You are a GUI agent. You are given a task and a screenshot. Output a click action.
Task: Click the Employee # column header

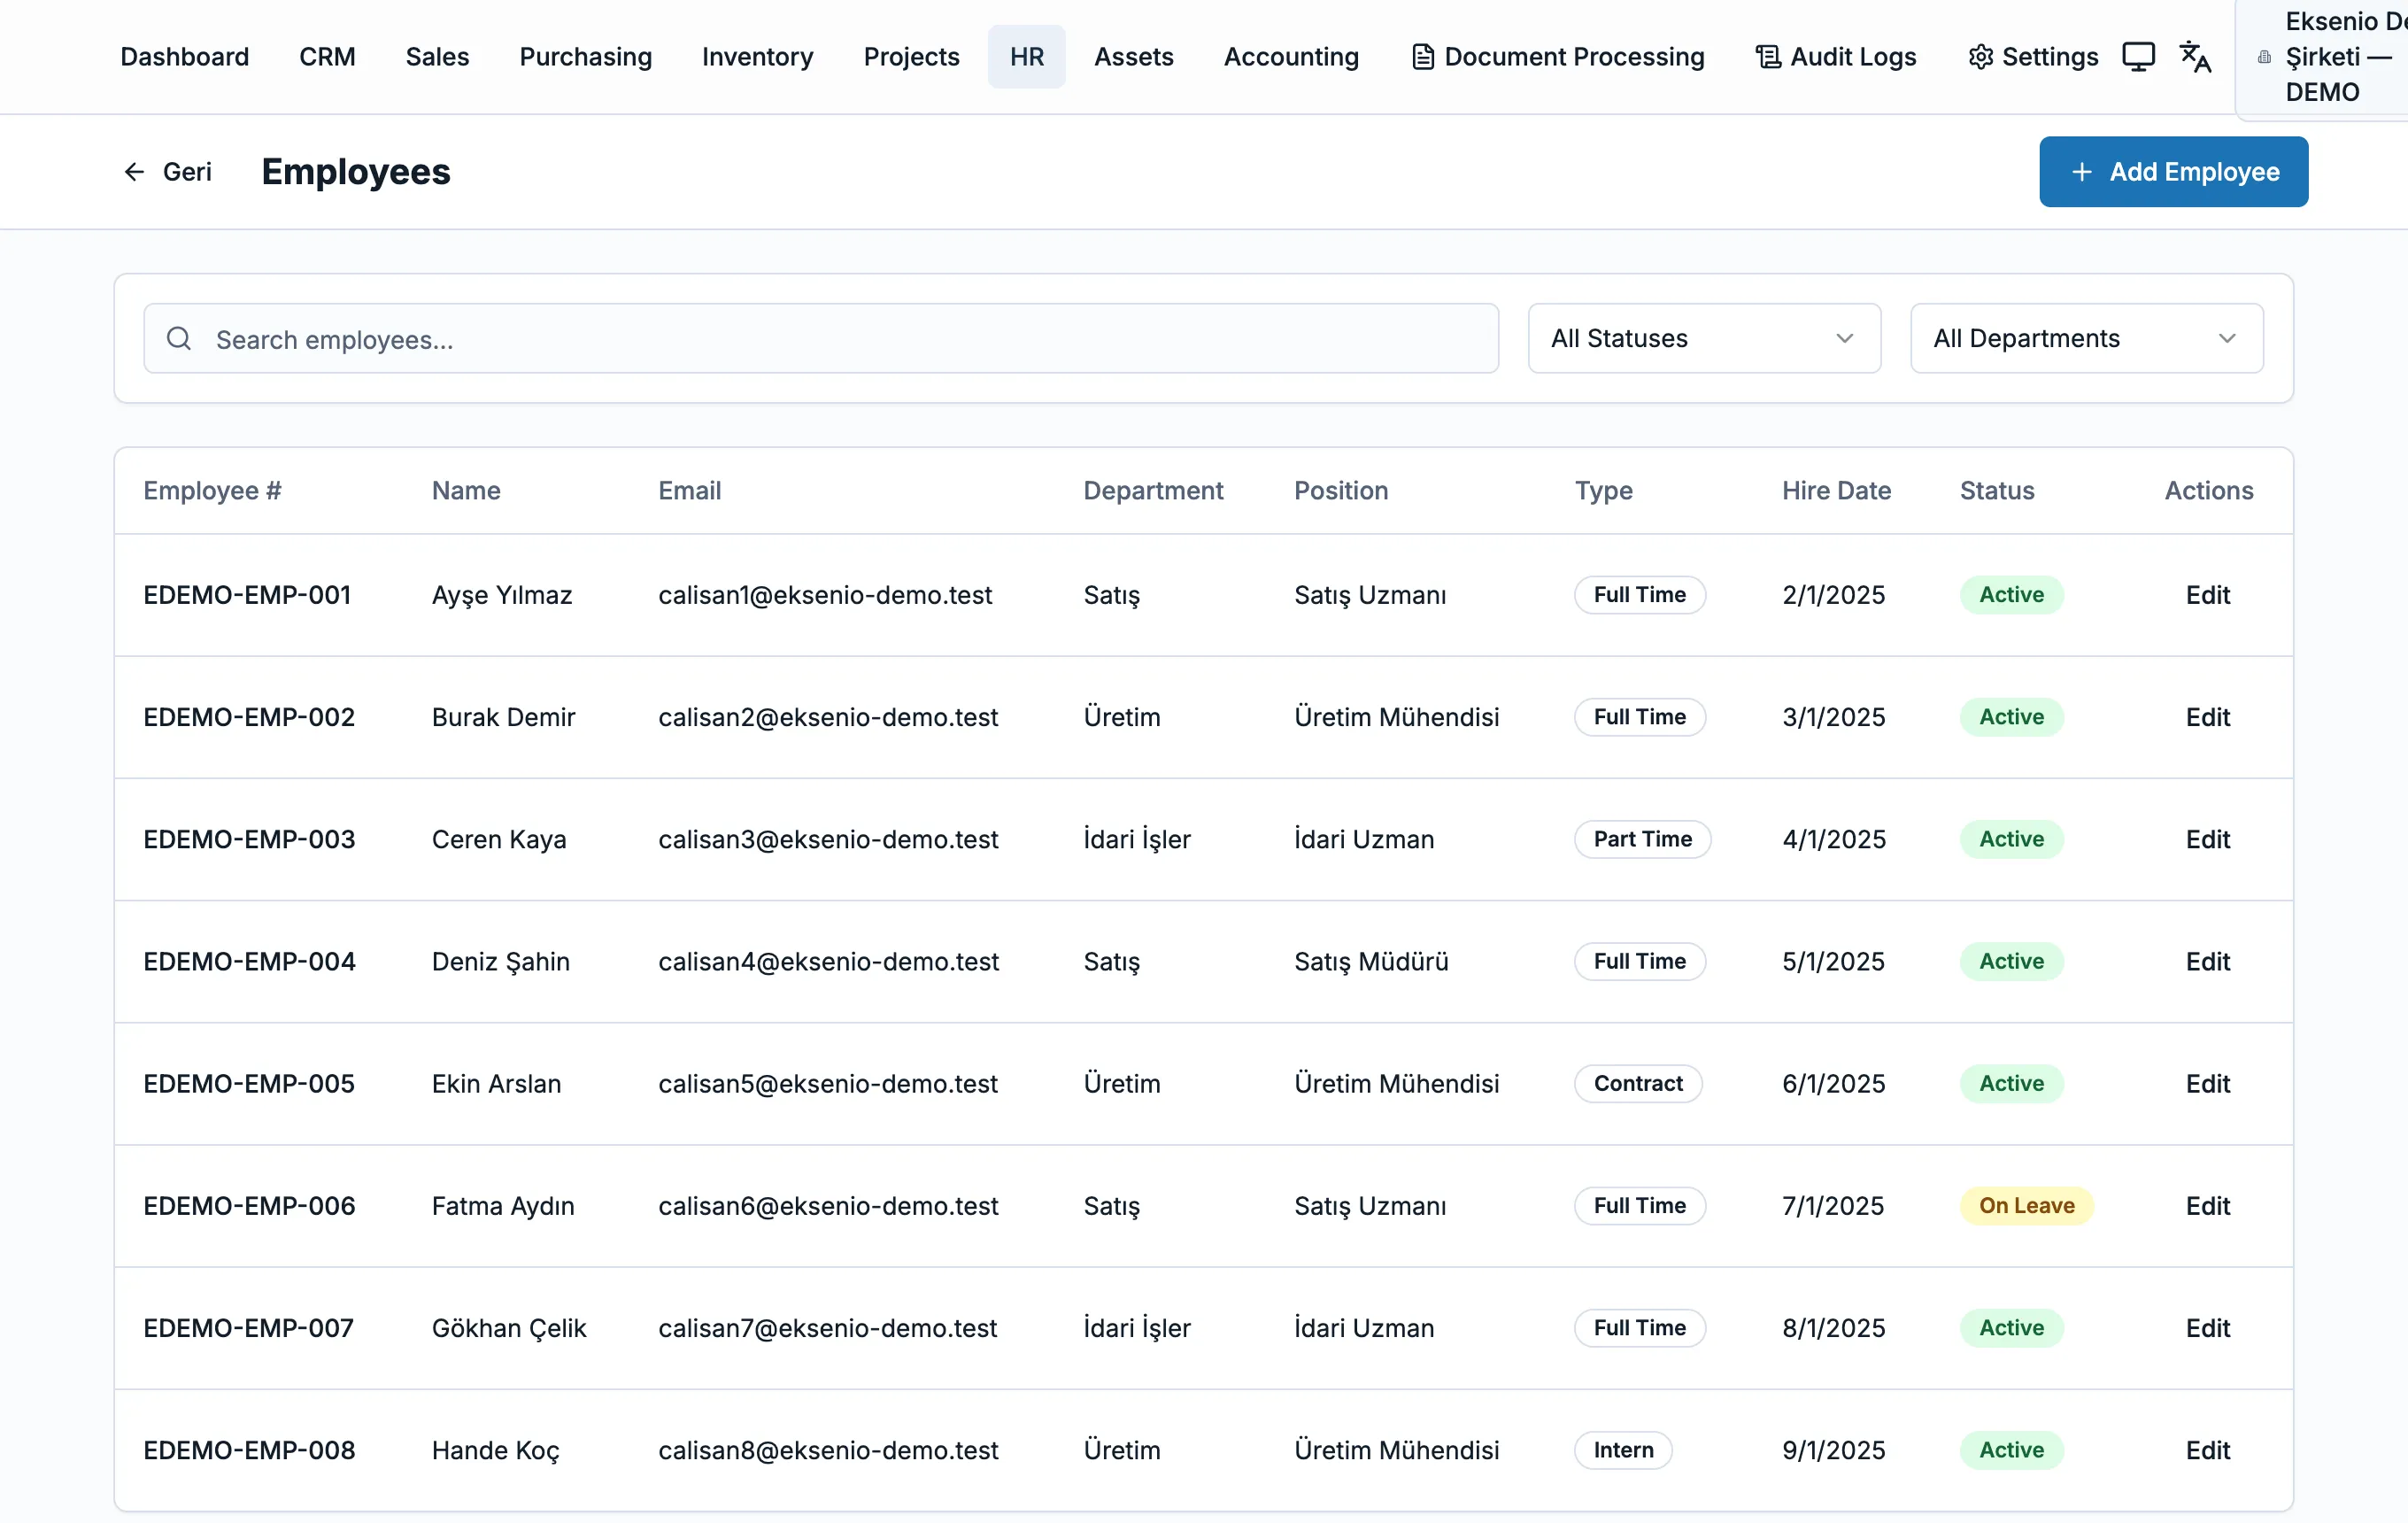coord(212,490)
